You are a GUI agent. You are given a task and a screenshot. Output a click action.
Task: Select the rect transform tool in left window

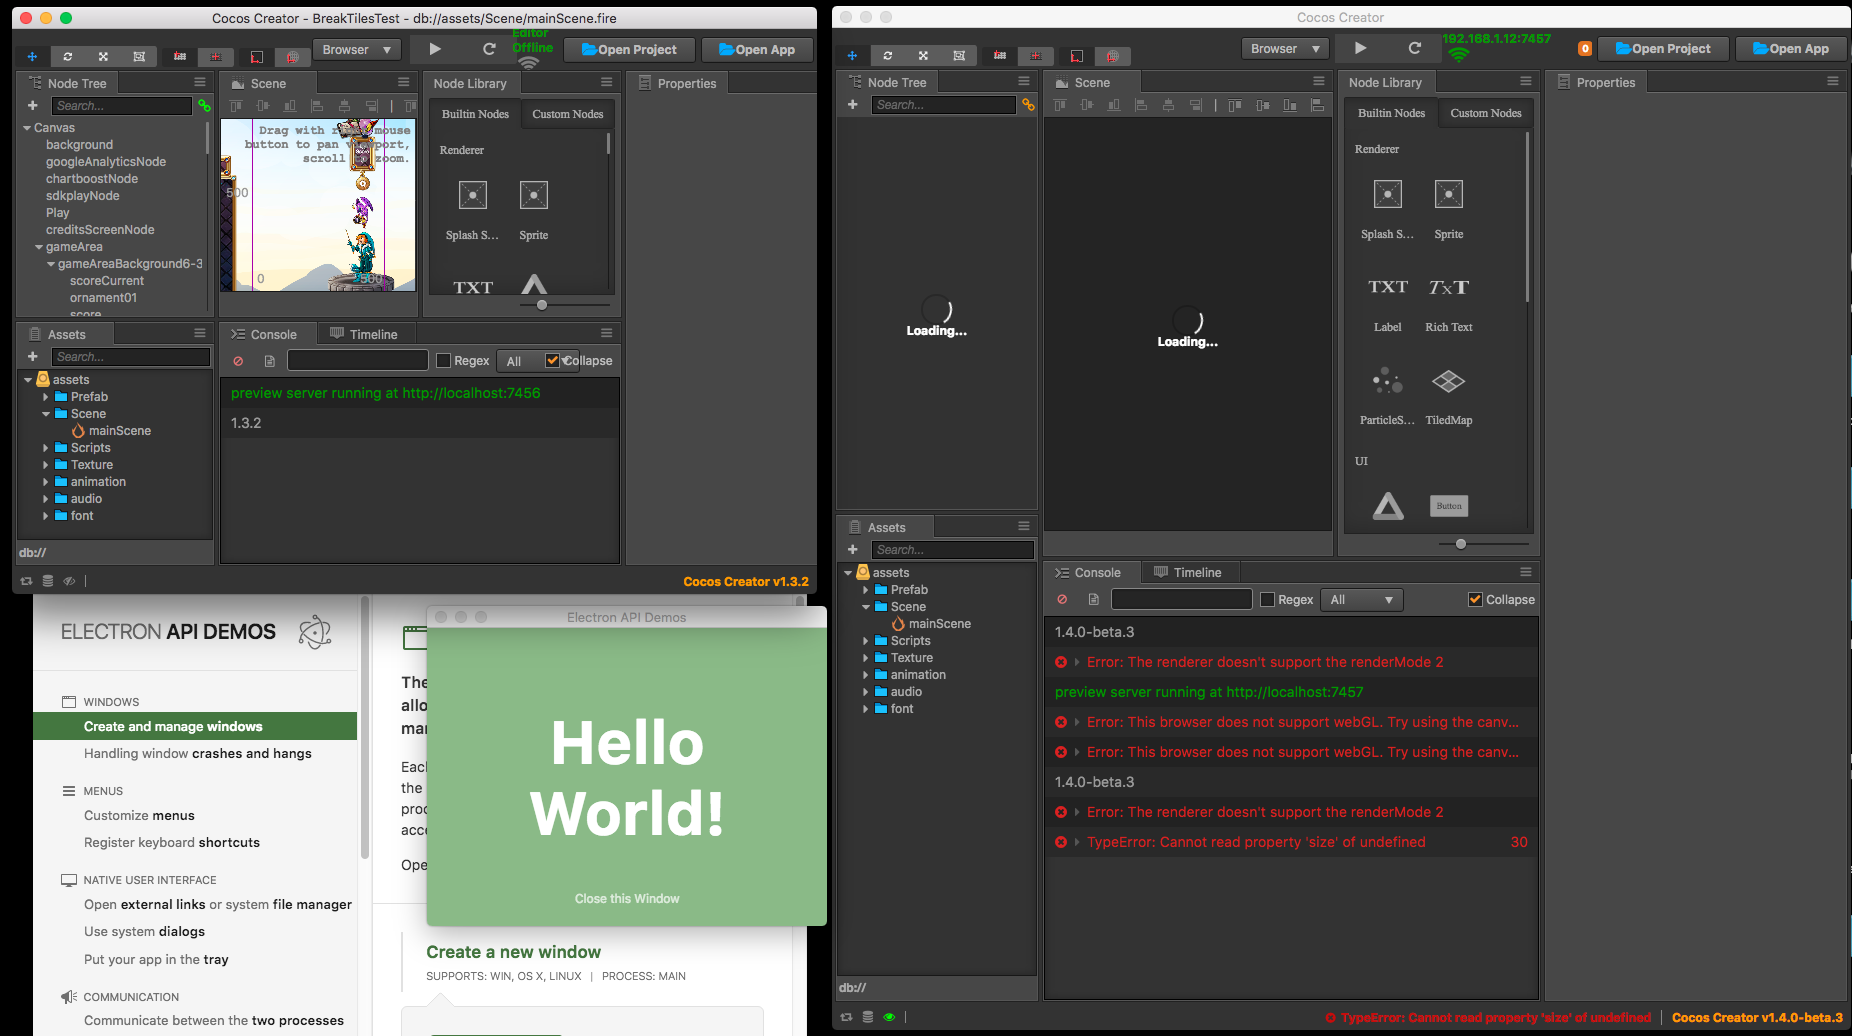pos(139,56)
